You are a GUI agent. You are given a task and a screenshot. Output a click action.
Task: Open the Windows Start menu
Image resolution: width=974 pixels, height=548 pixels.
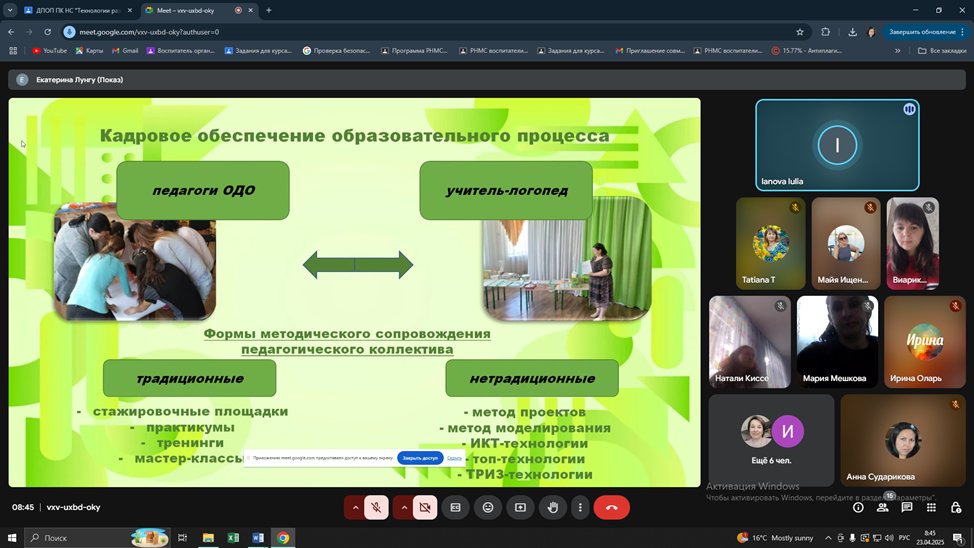11,538
